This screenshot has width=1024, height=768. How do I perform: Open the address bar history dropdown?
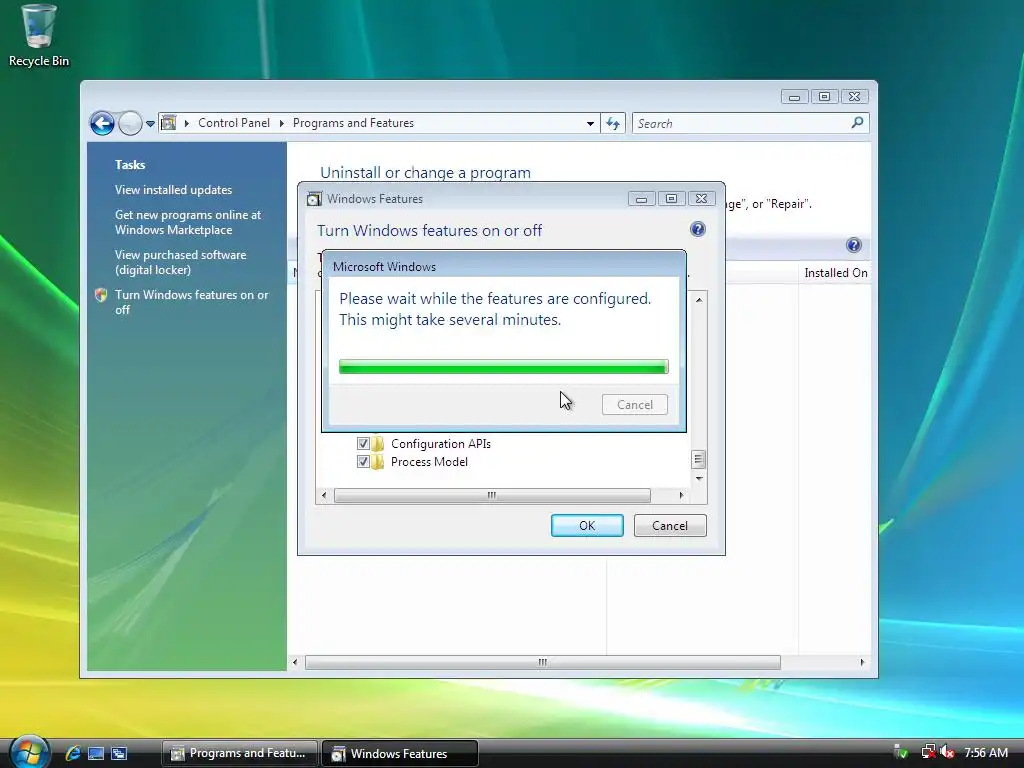pyautogui.click(x=590, y=123)
